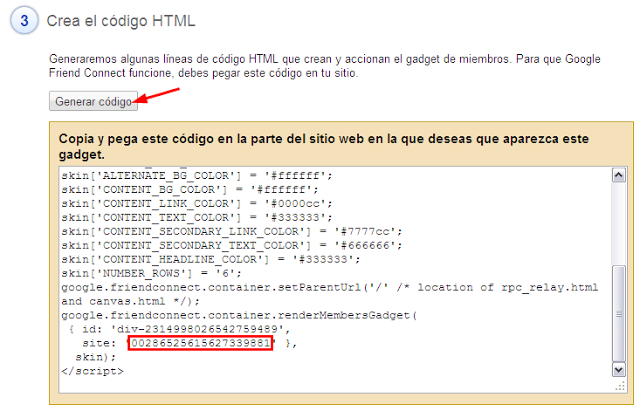The height and width of the screenshot is (411, 640).
Task: Click the Google Friend Connect description paragraph
Action: [323, 67]
